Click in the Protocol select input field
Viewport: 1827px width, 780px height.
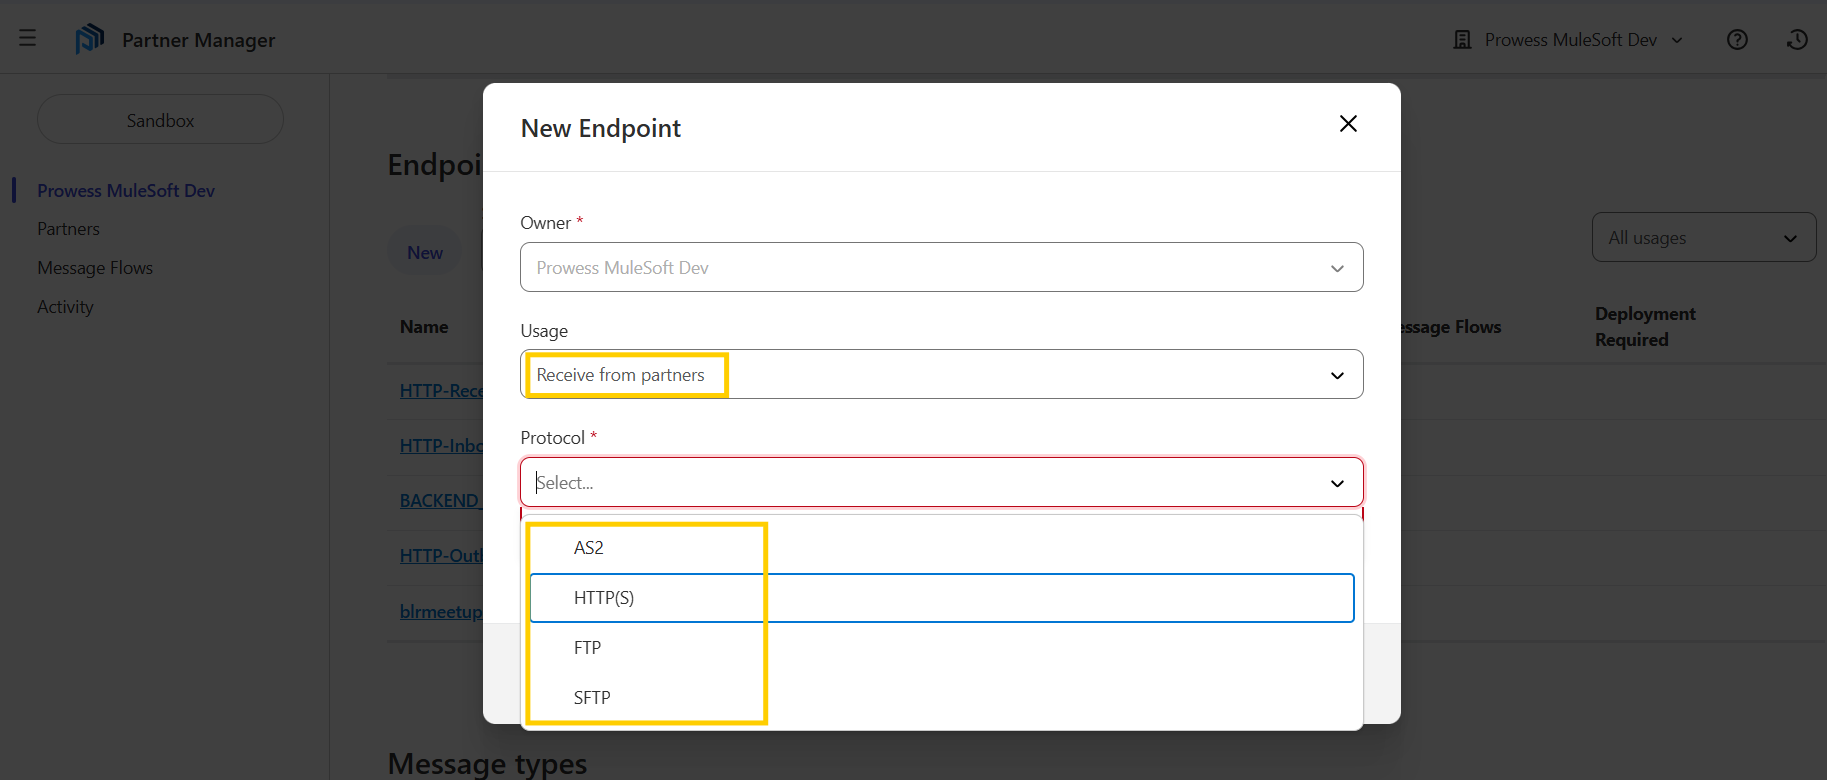pyautogui.click(x=900, y=483)
